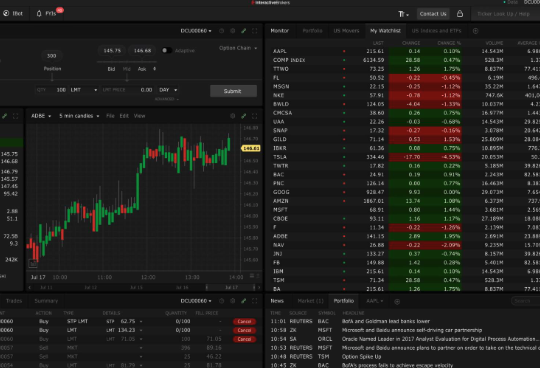Cancel the LMT 134.23 buy order
Image resolution: width=540 pixels, height=368 pixels.
244,330
